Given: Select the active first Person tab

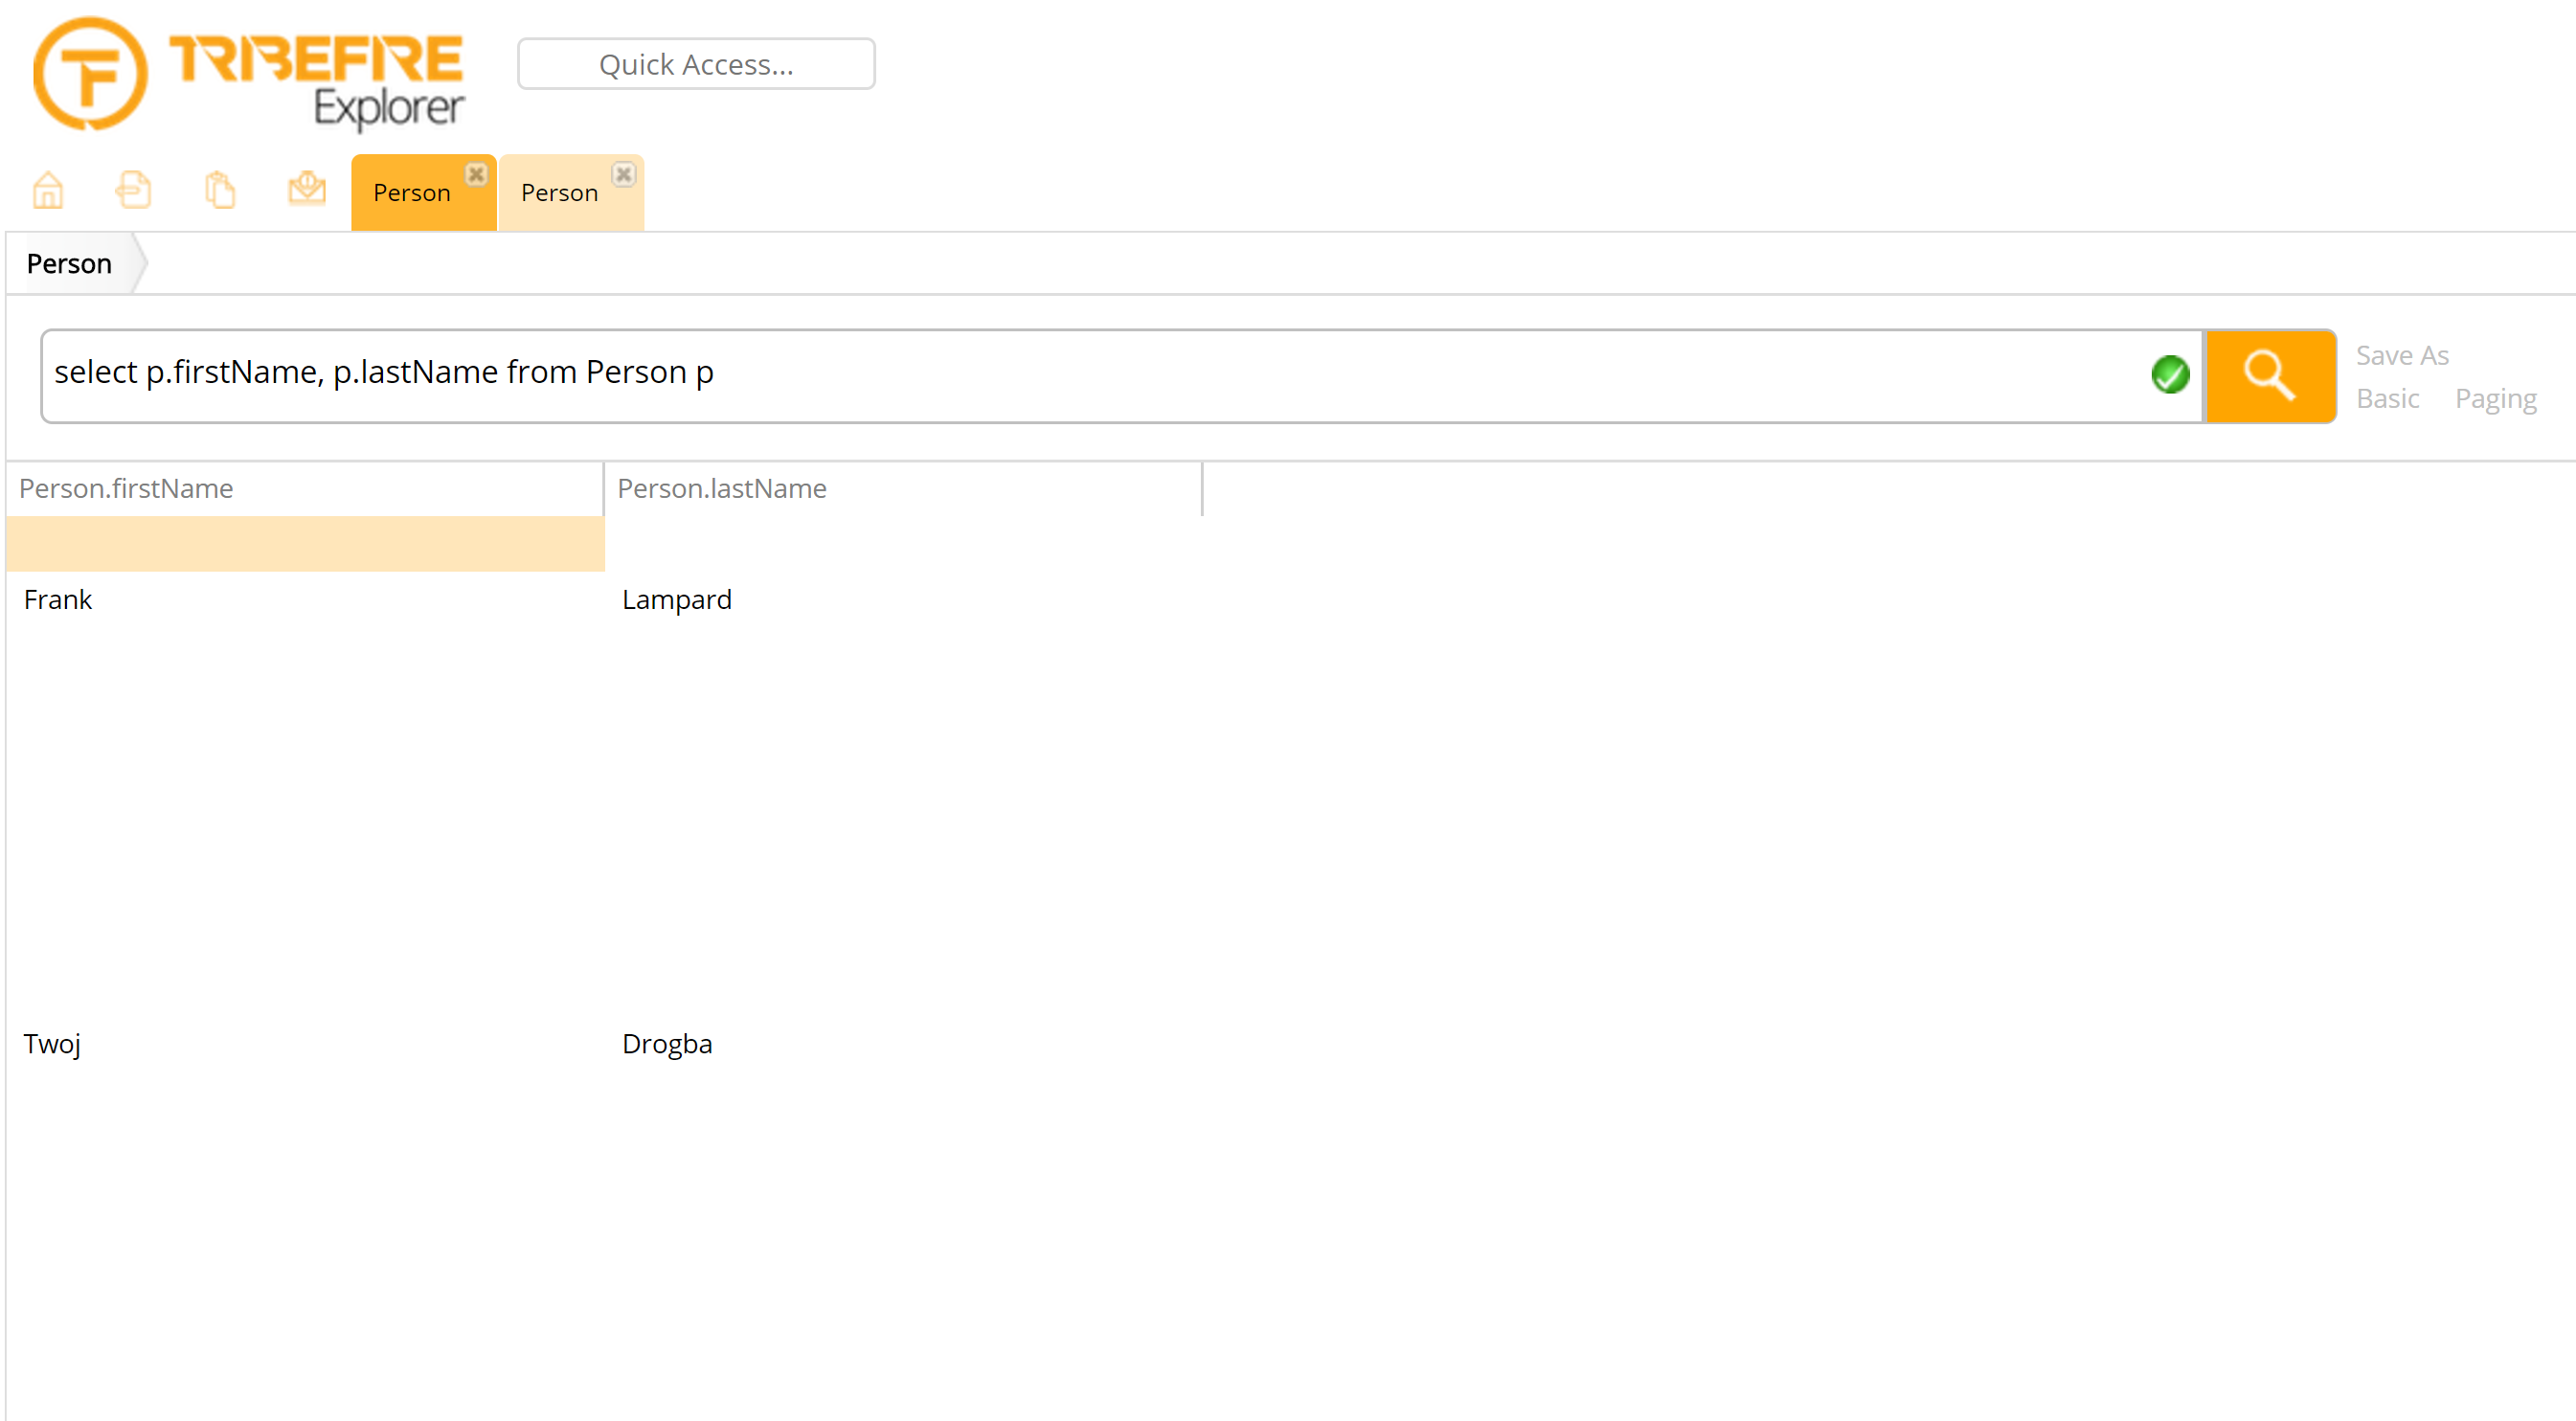Looking at the screenshot, I should tap(411, 194).
